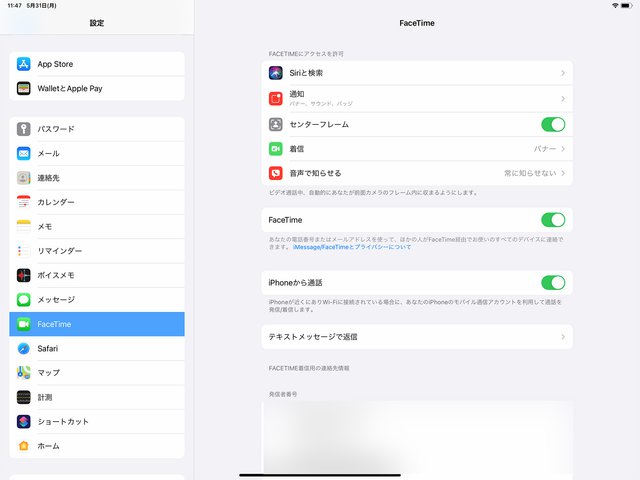The image size is (640, 480).
Task: Tap the 音声で知らせる phone icon
Action: 276,173
